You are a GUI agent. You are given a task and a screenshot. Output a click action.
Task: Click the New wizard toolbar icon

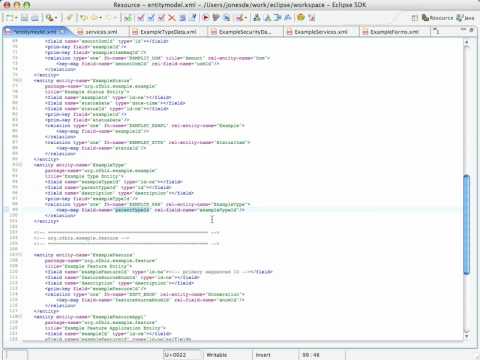point(9,18)
